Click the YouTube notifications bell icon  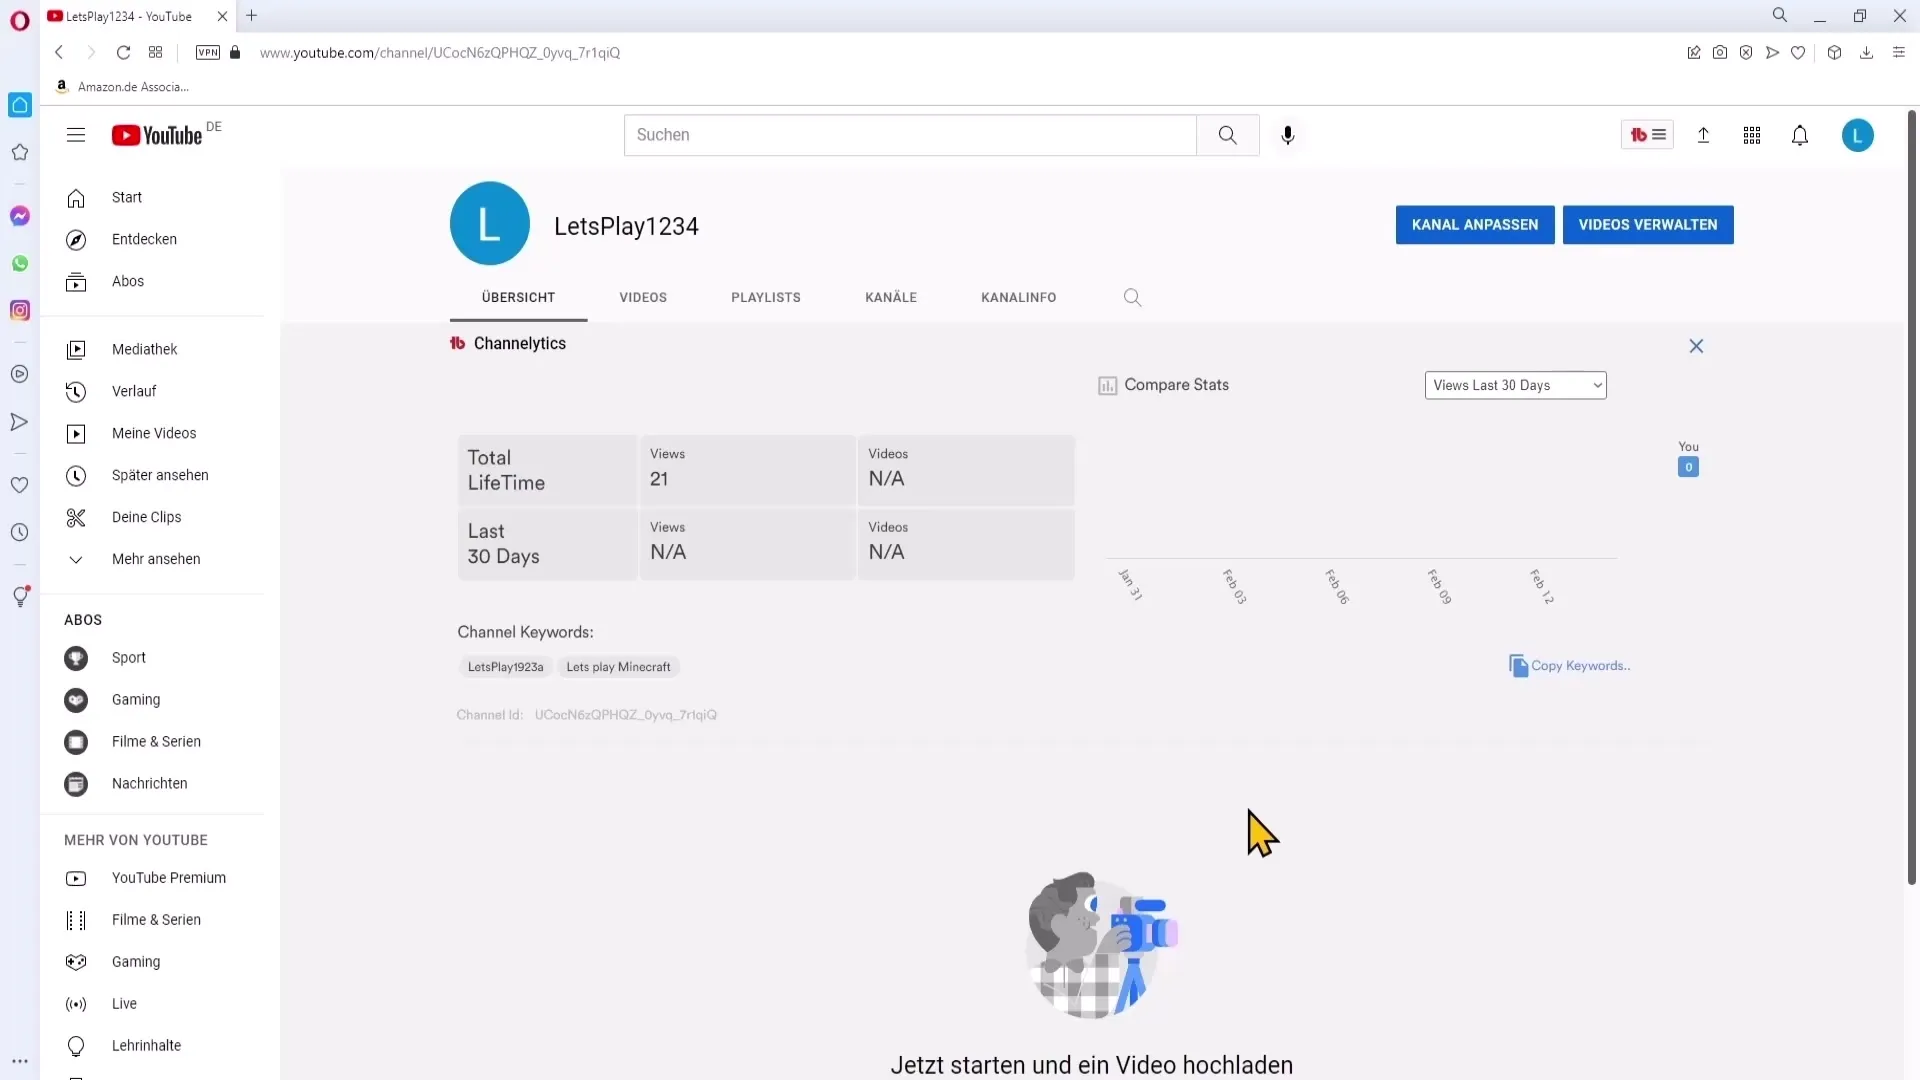point(1800,135)
